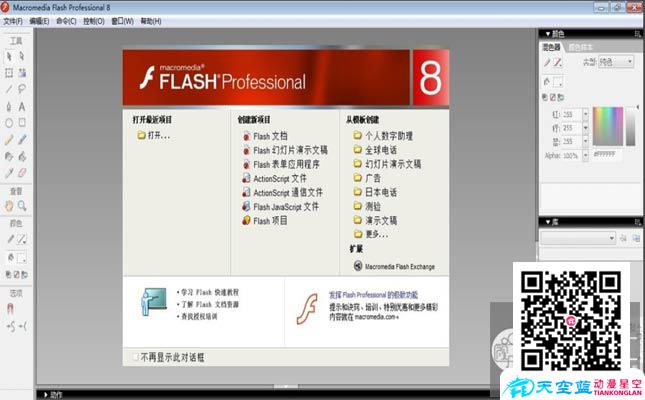Image resolution: width=645 pixels, height=400 pixels.
Task: Select the Gradient Transform tool
Action: (x=22, y=73)
